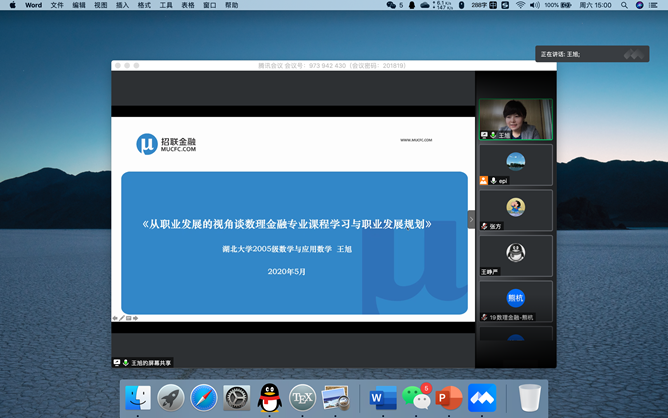Open Microsoft Word in the Dock
Screen dimensions: 668x418
383,398
